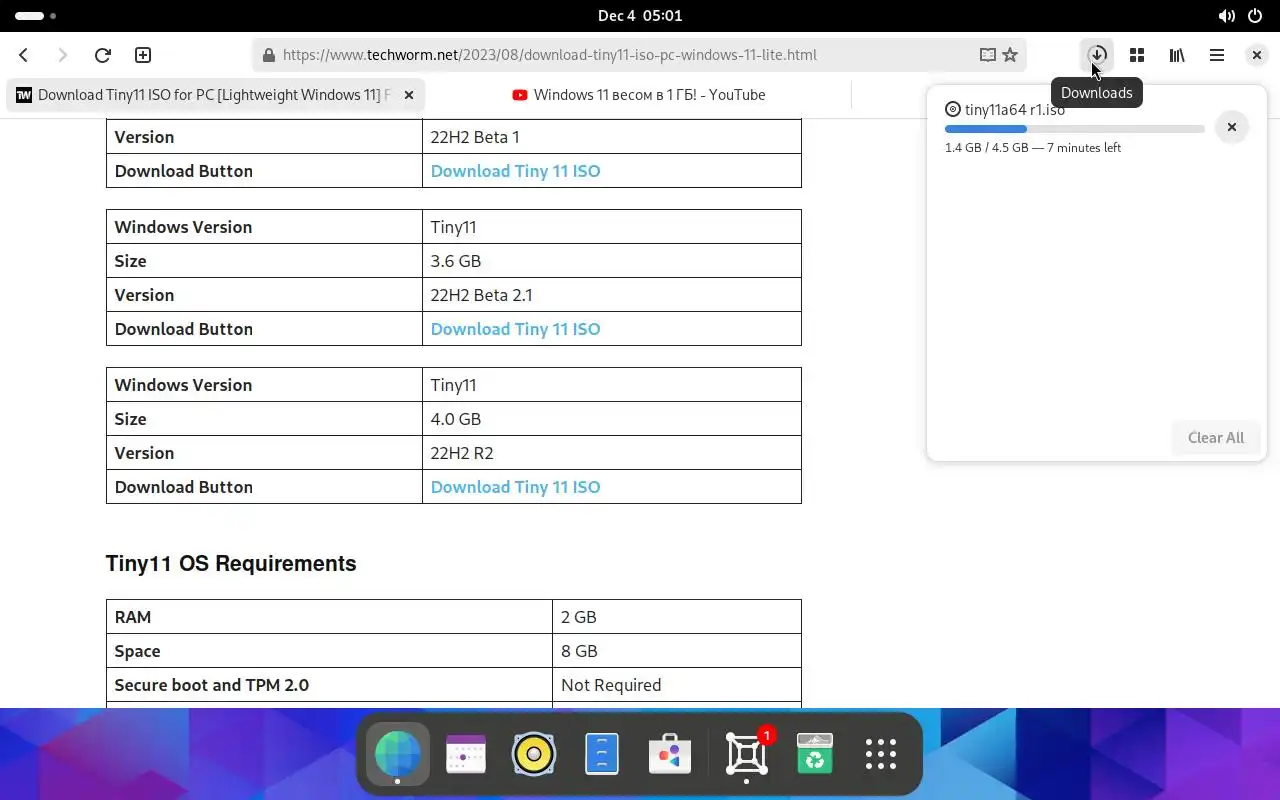Click the 22H2 R2 version cell

612,453
